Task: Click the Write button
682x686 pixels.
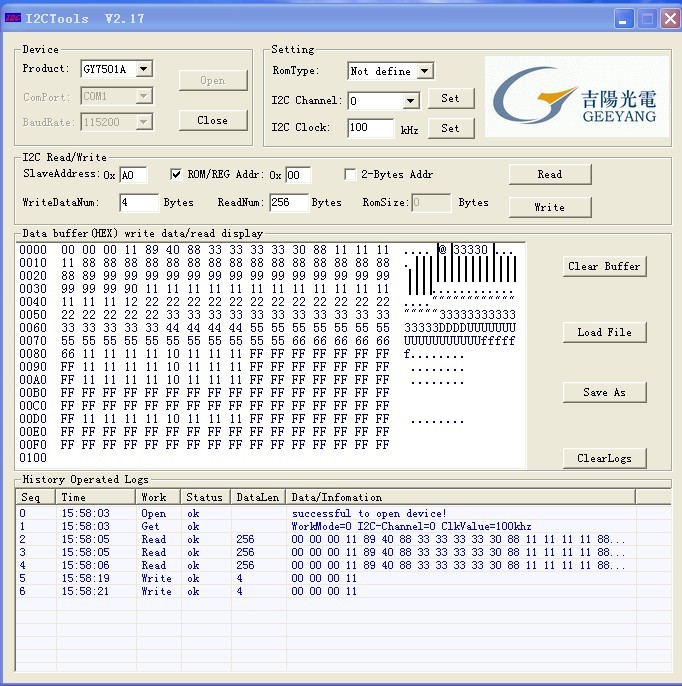Action: [x=550, y=207]
